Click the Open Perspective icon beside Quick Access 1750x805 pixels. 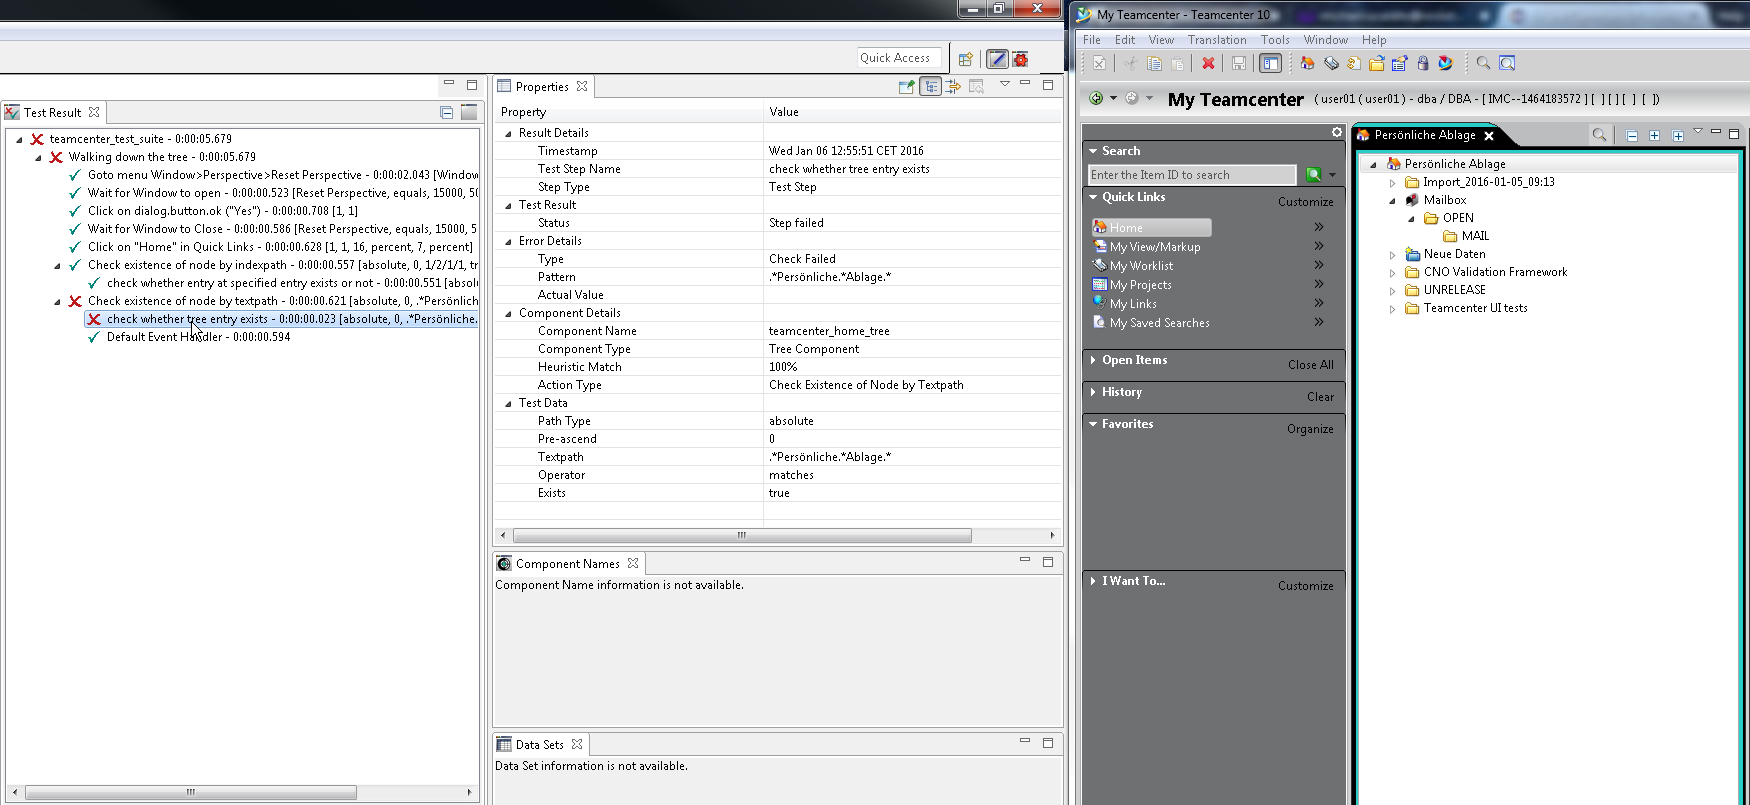(x=965, y=59)
